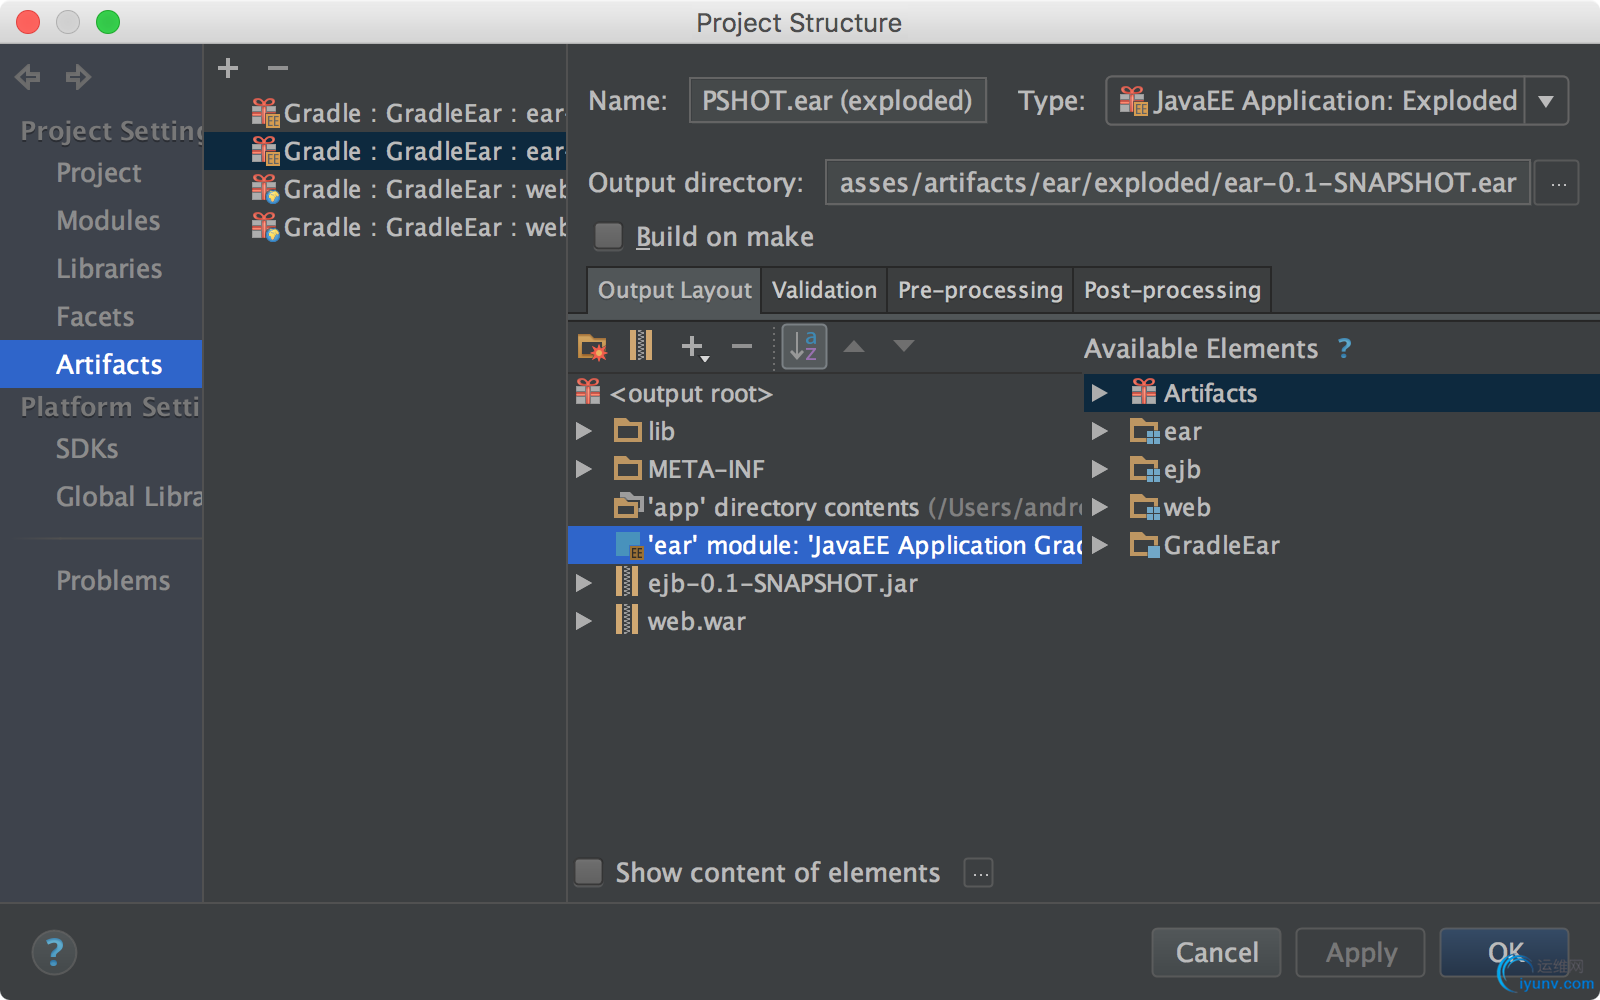The image size is (1600, 1000).
Task: Toggle Show content of elements checkbox
Action: pos(589,872)
